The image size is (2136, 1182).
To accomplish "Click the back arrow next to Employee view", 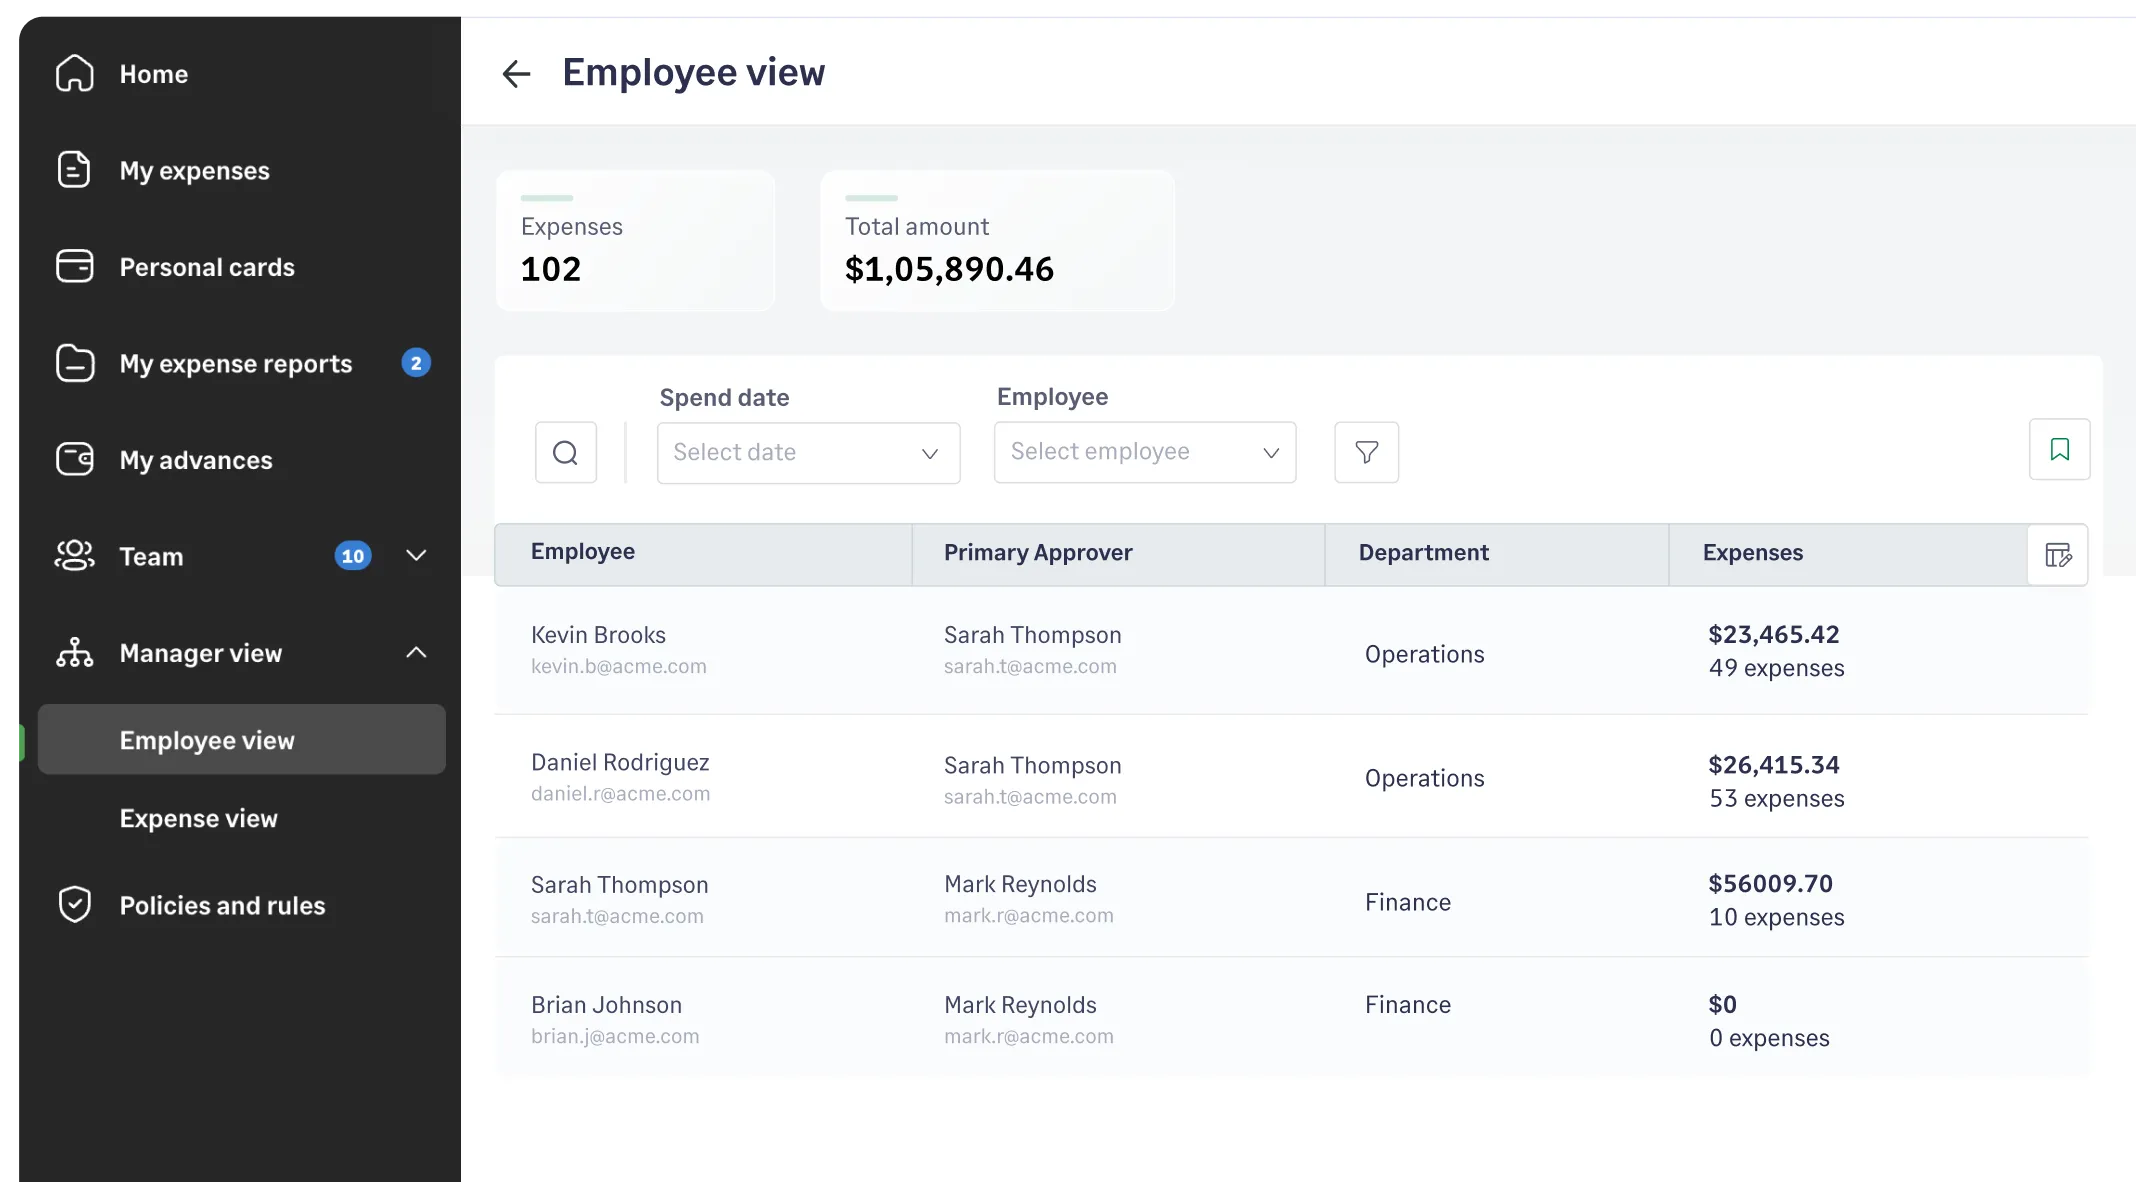I will [515, 73].
